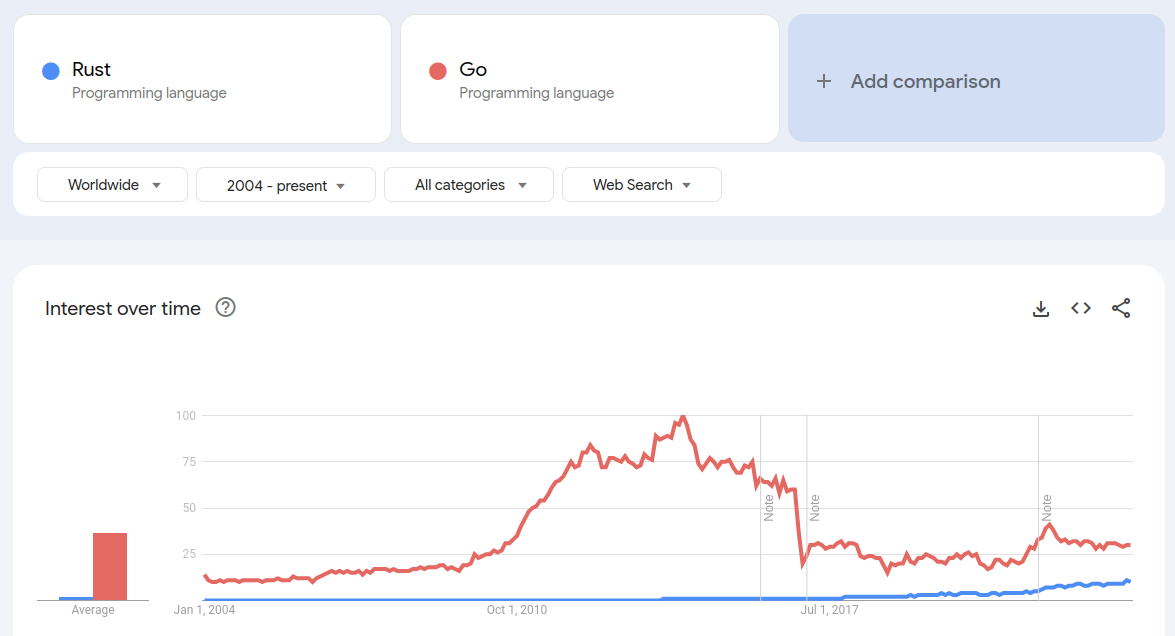This screenshot has height=636, width=1175.
Task: Open help for Interest over time
Action: (x=226, y=308)
